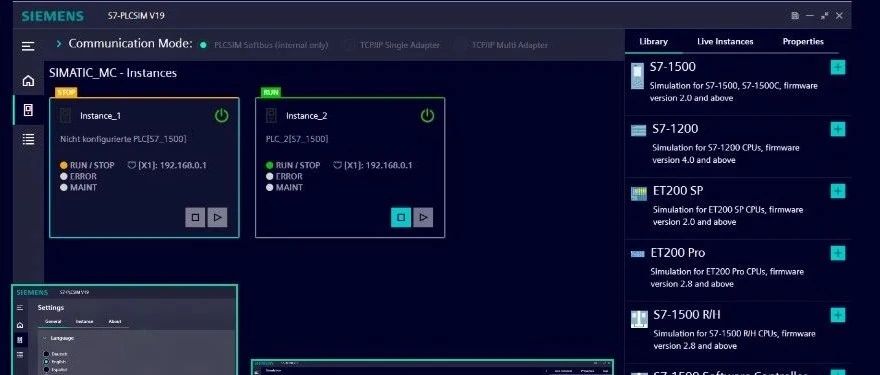Click the Instance_1 name label
This screenshot has height=375, width=880.
click(100, 116)
